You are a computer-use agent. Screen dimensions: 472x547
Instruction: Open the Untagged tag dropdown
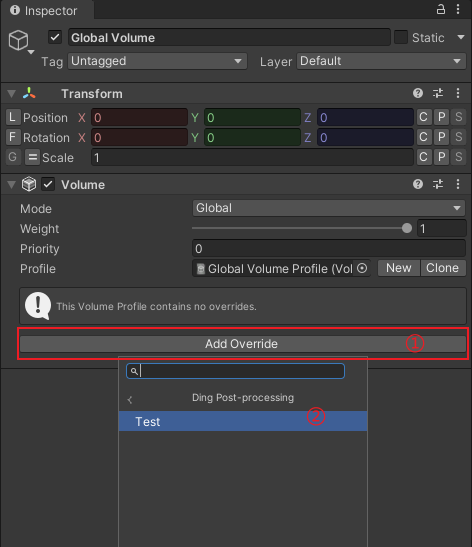coord(157,61)
